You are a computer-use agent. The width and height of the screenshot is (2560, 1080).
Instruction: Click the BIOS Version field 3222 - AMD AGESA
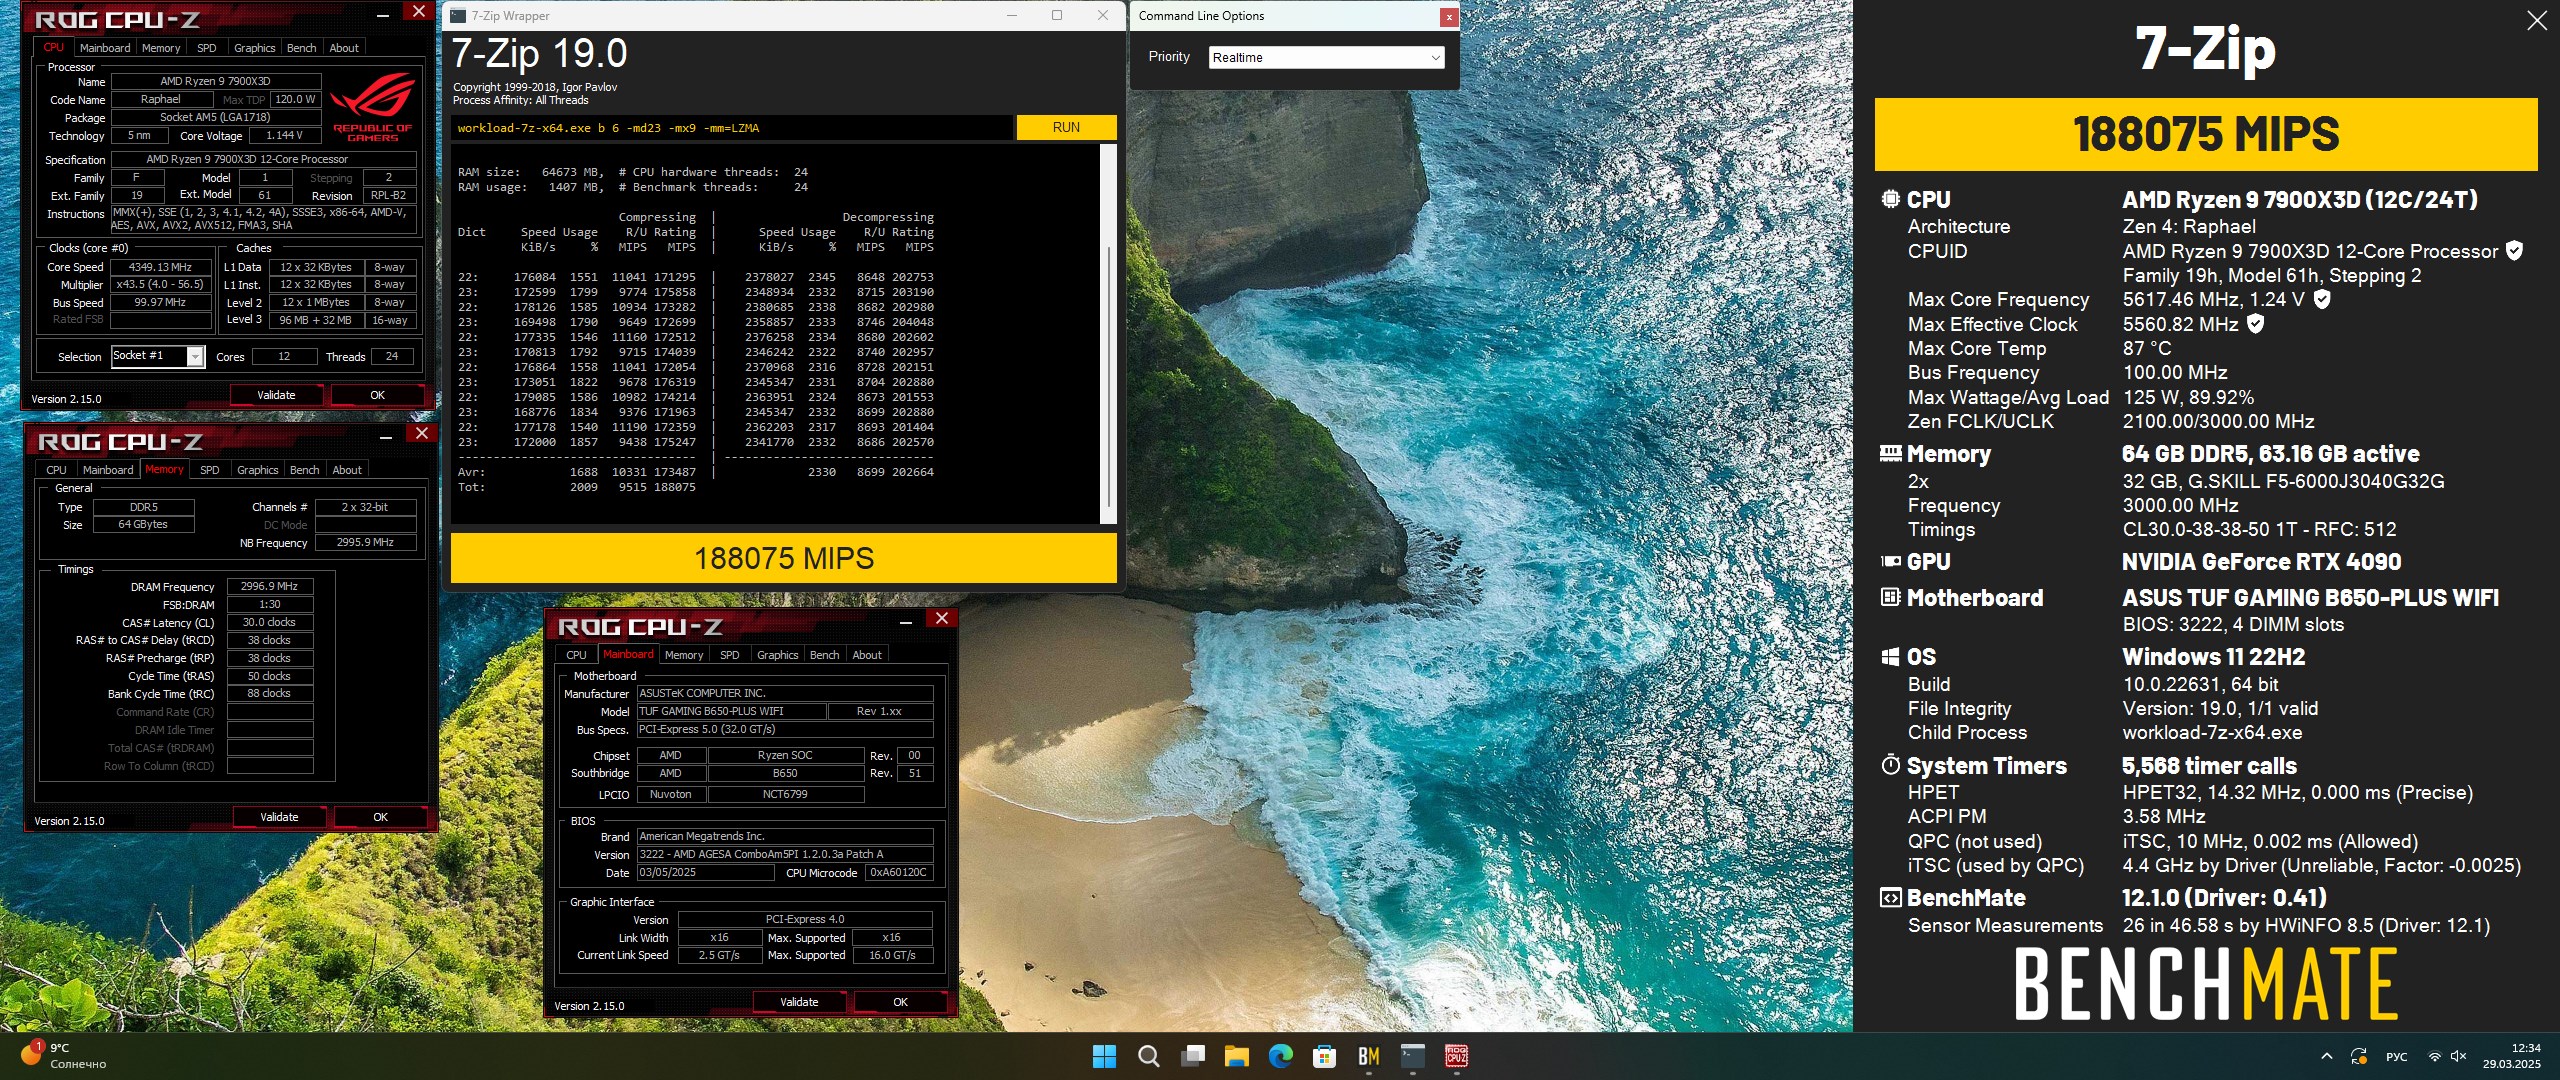click(785, 855)
